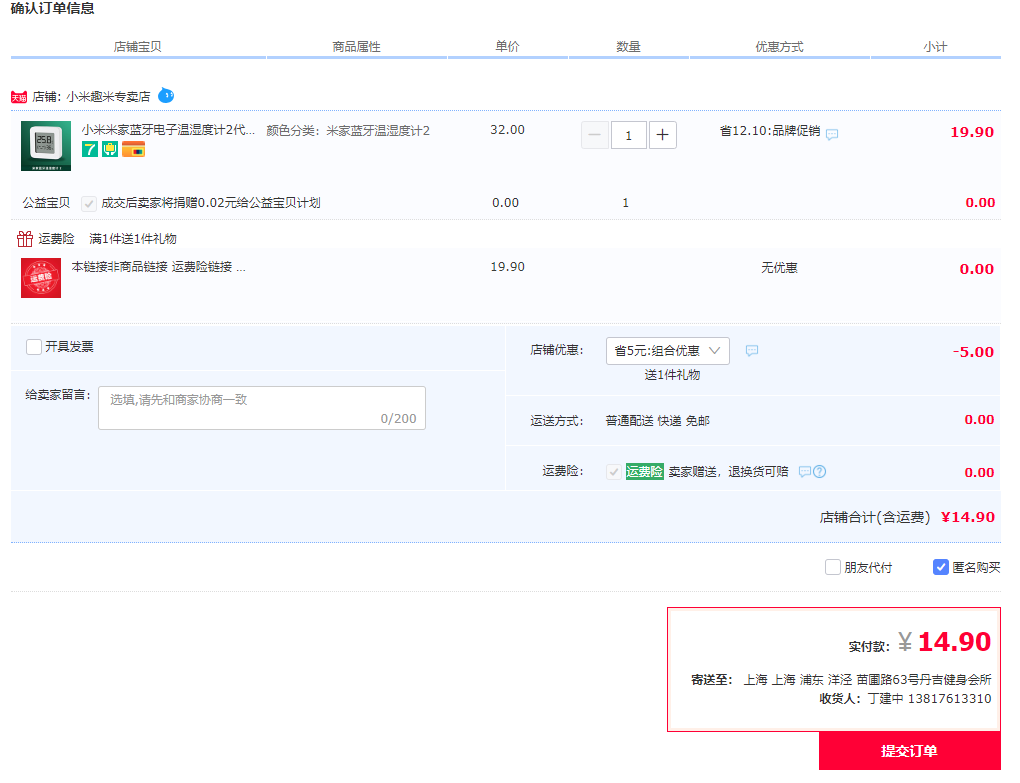Click the -5.00 store discount value

click(x=973, y=352)
